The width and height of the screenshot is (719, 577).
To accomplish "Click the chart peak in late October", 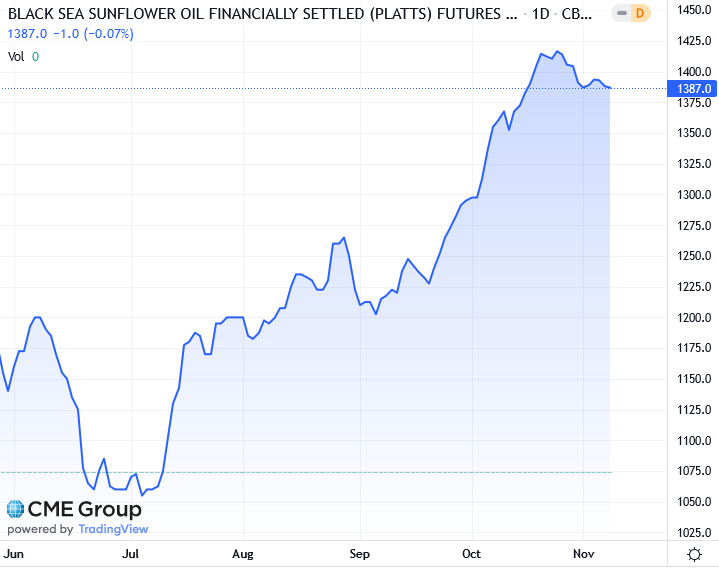I will coord(557,51).
